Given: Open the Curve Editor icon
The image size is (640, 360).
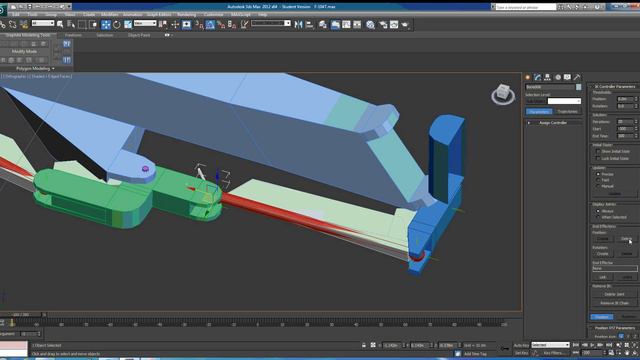Looking at the screenshot, I should point(346,24).
